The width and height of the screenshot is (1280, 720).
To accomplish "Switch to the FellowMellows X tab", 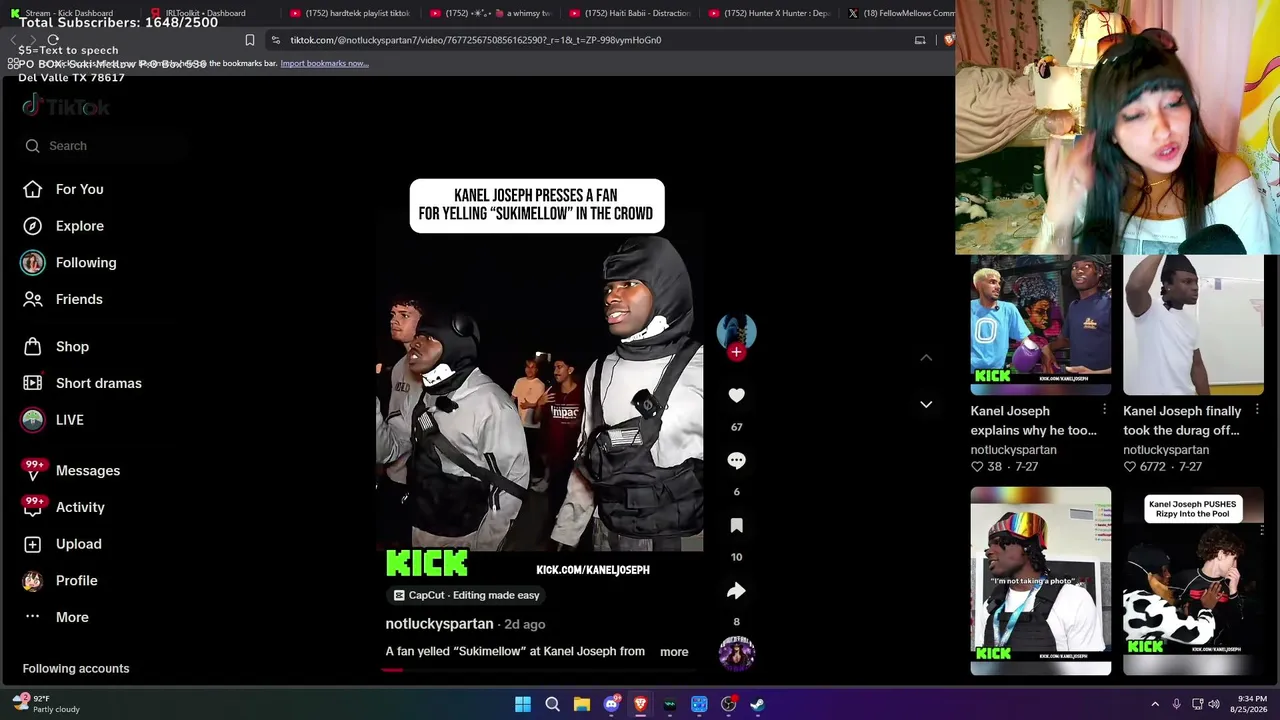I will click(900, 13).
